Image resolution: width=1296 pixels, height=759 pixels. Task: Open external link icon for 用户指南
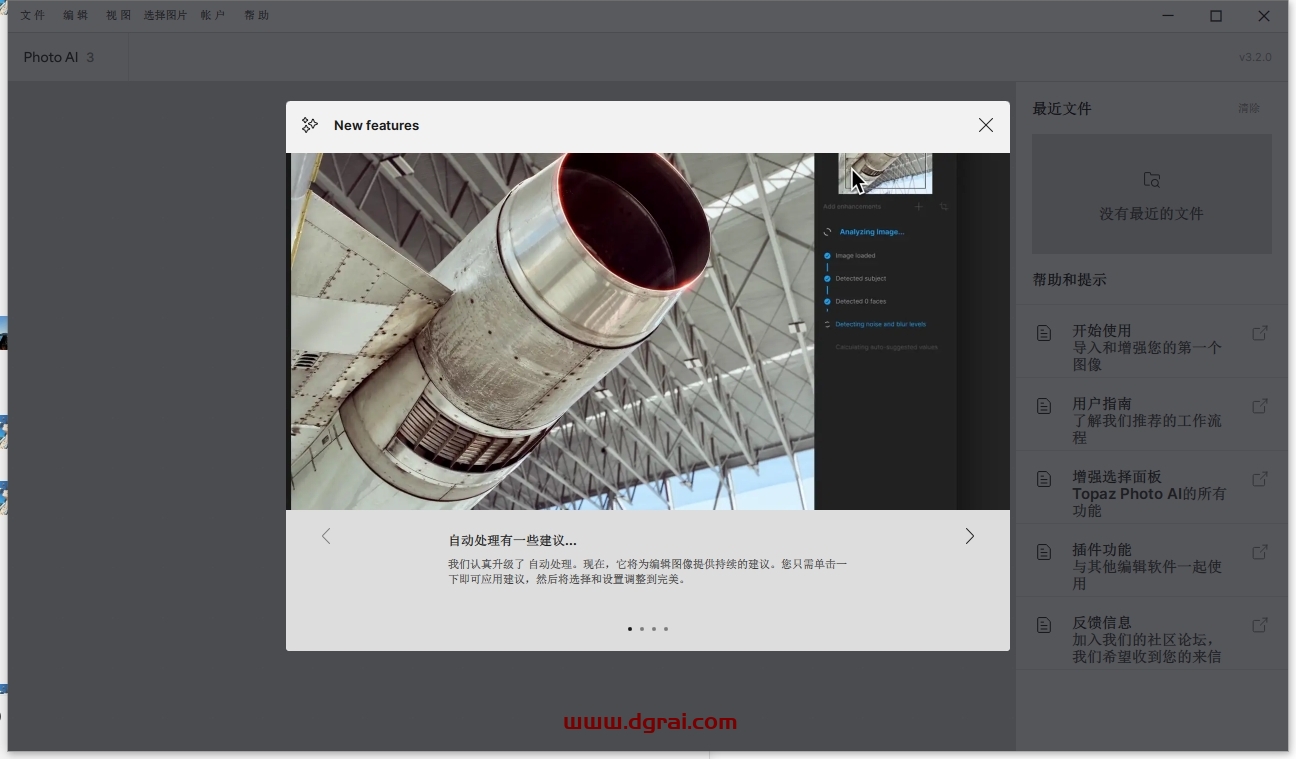pyautogui.click(x=1260, y=406)
